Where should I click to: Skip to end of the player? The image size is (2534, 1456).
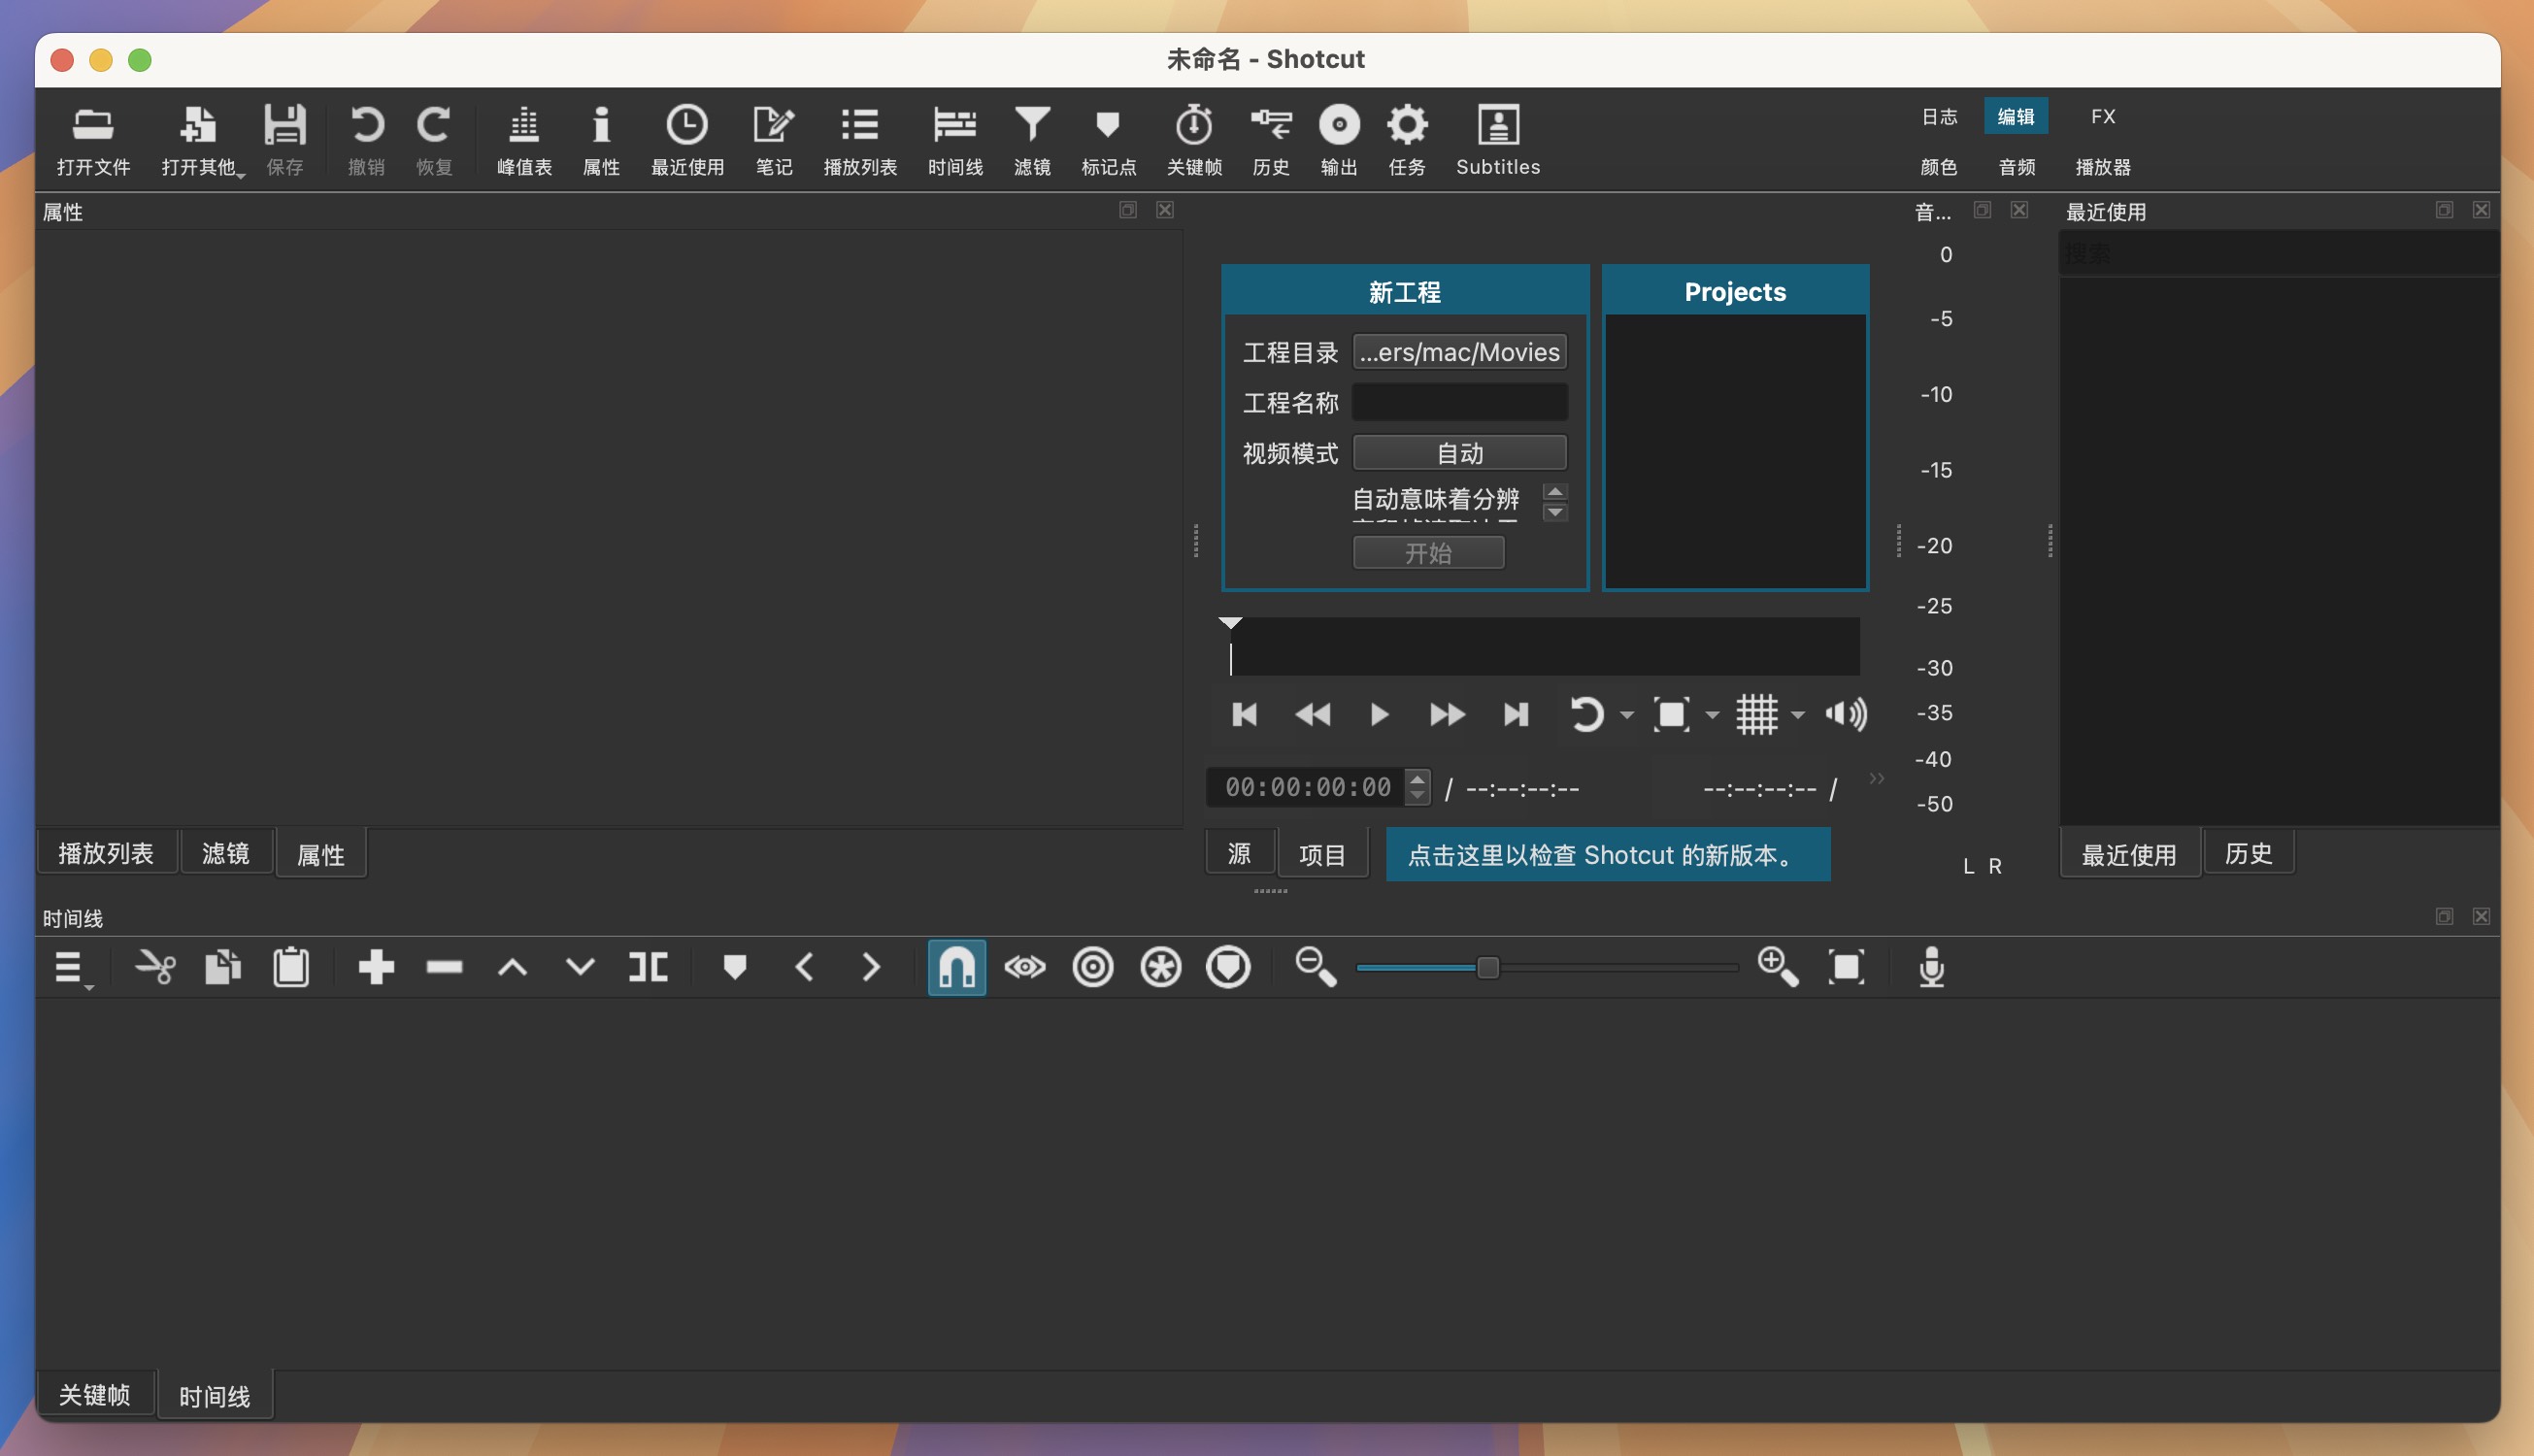pos(1516,714)
